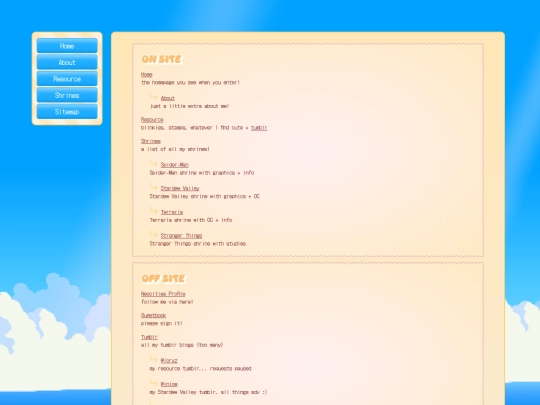Open the Home button in sidebar
Screen dimensions: 540x405
67,46
